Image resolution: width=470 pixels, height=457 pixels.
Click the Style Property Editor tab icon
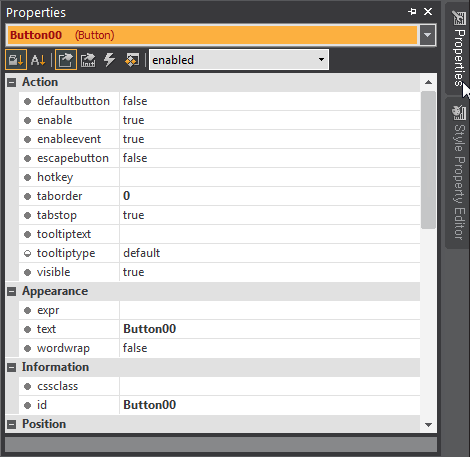pos(459,113)
